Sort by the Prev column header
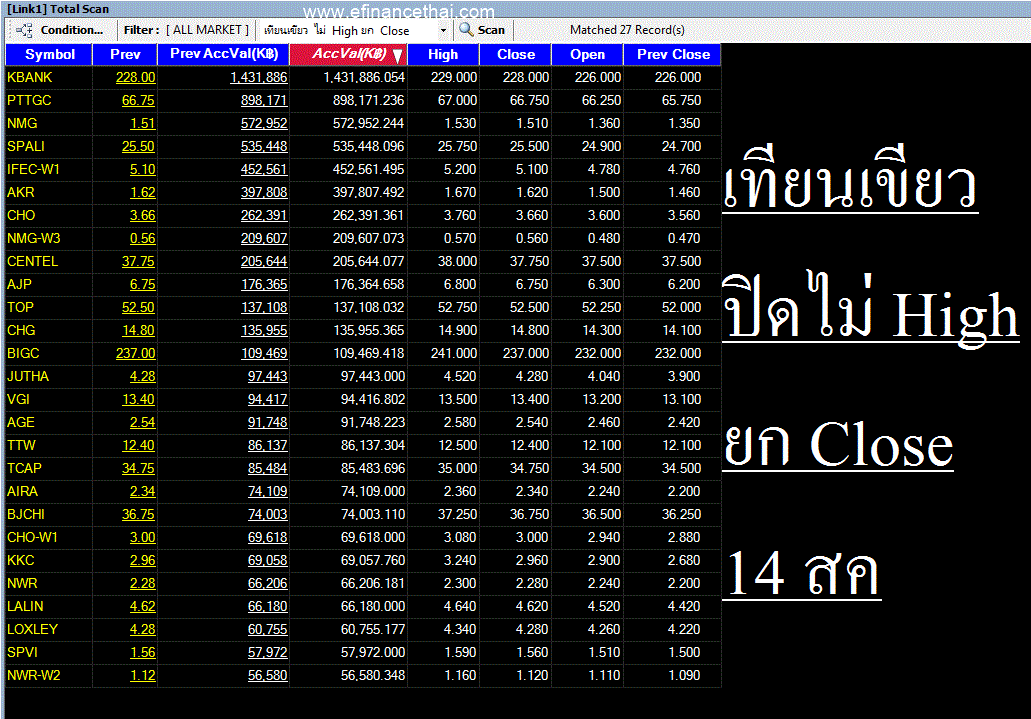The image size is (1031, 719). pyautogui.click(x=125, y=55)
